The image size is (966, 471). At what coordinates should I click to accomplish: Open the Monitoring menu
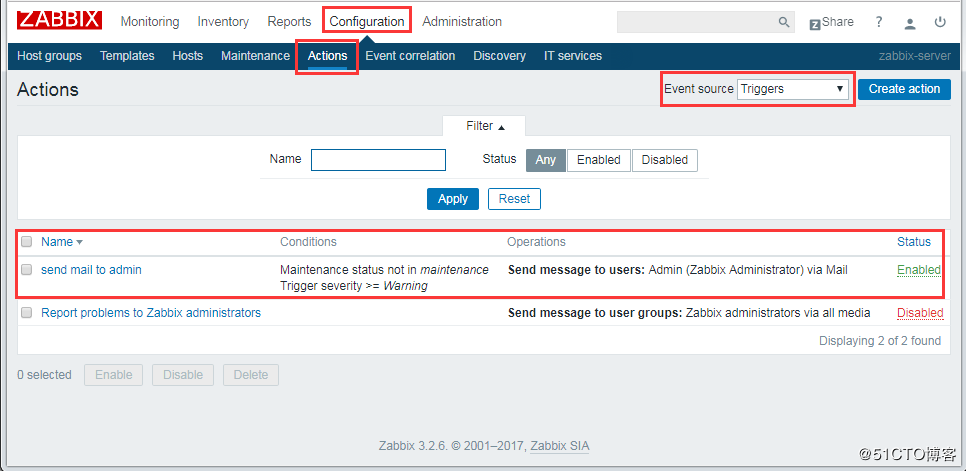(x=150, y=22)
